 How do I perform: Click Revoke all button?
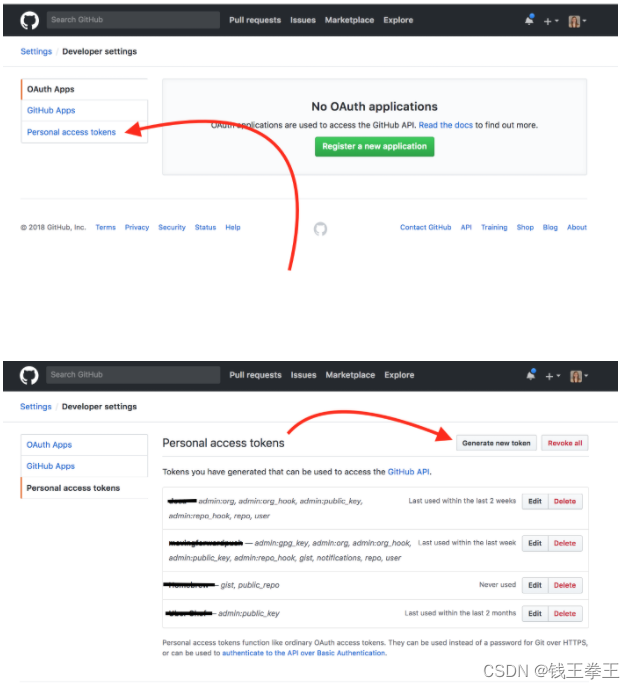click(x=565, y=443)
